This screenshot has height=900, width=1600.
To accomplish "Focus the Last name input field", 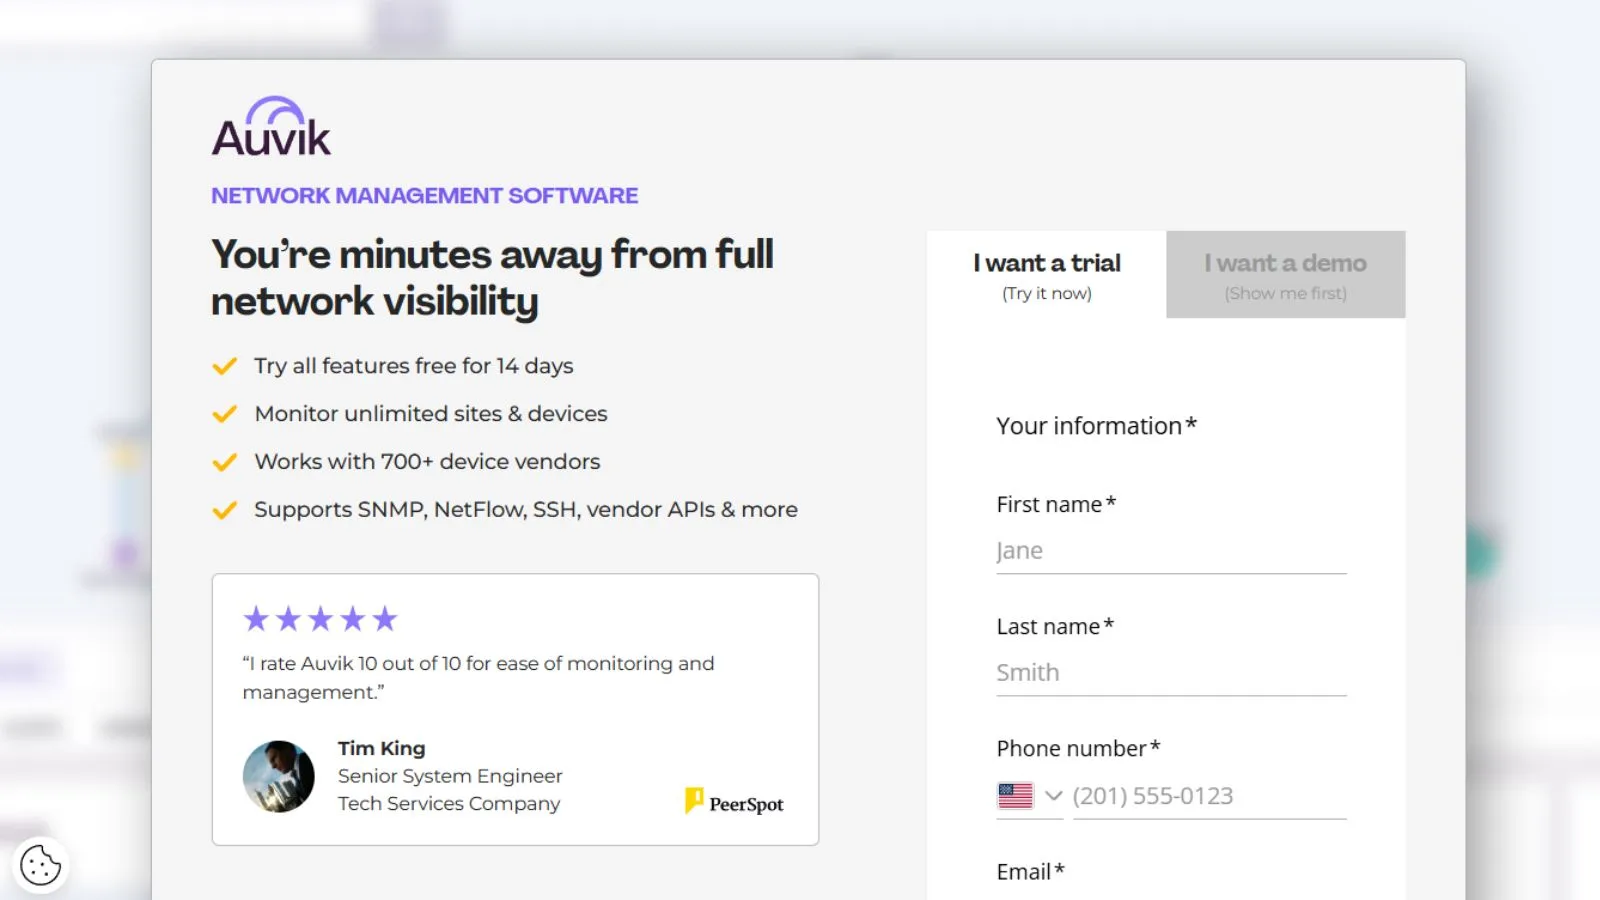I will click(x=1171, y=673).
